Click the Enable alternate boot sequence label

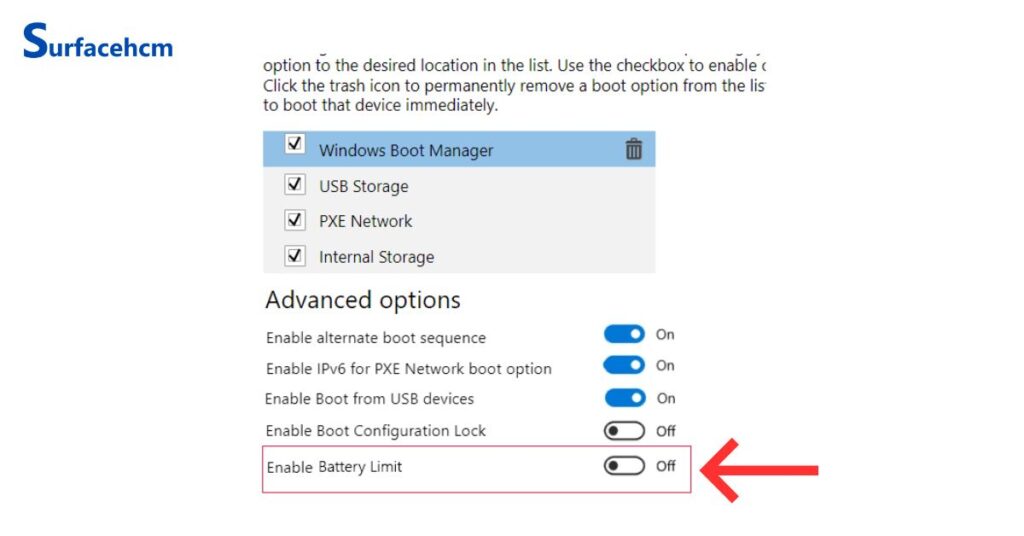[x=375, y=338]
